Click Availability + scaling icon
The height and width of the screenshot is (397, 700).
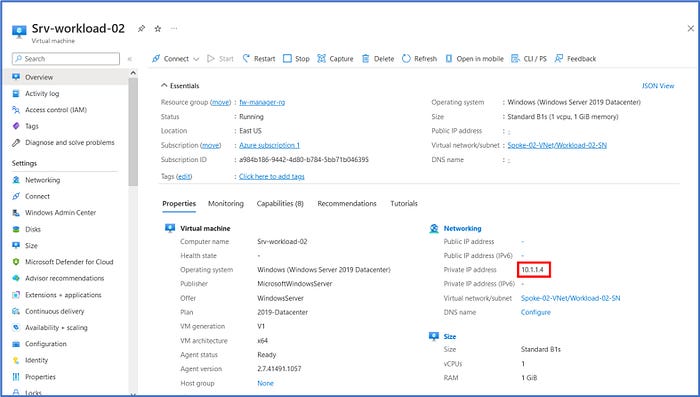[16, 327]
